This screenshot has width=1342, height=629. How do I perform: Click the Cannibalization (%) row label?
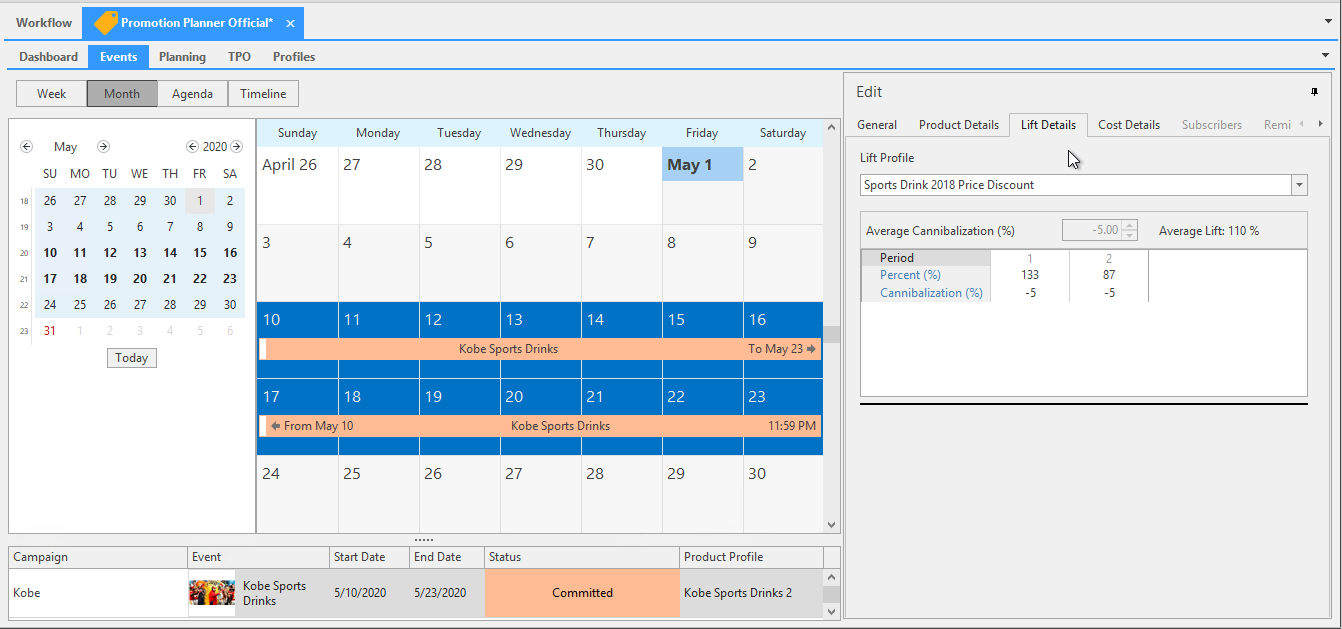(931, 293)
